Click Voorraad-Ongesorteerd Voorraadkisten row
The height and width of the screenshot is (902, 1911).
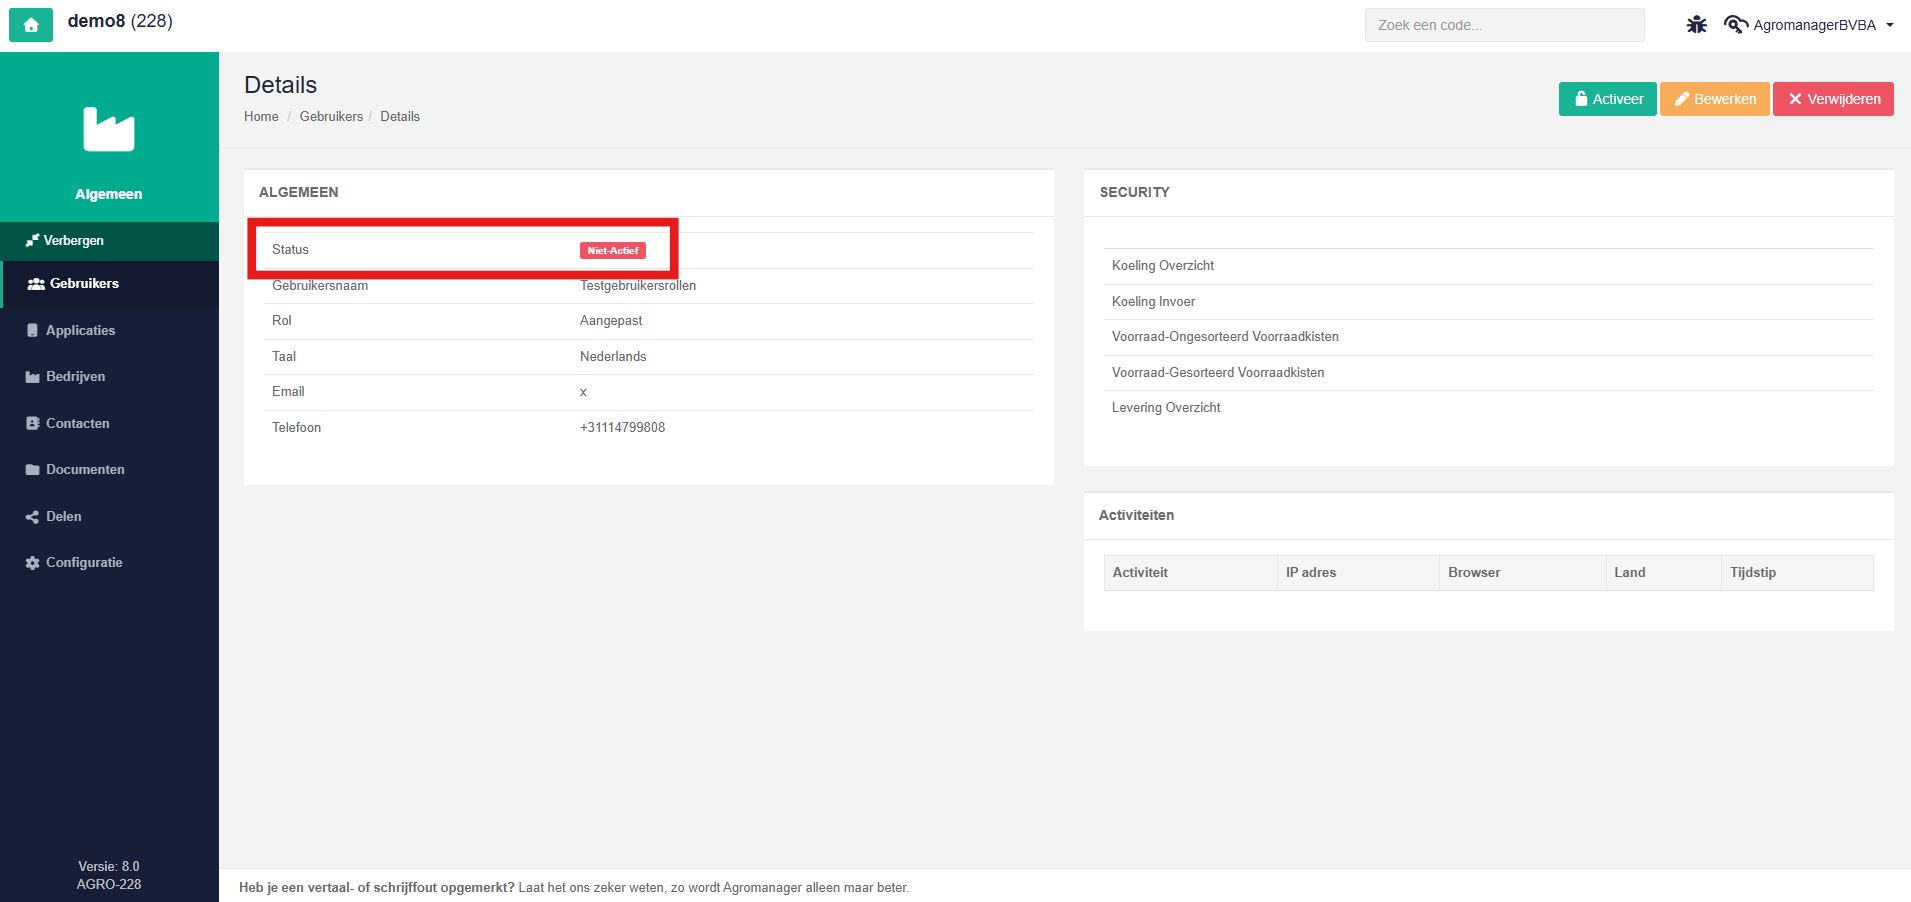pyautogui.click(x=1488, y=337)
